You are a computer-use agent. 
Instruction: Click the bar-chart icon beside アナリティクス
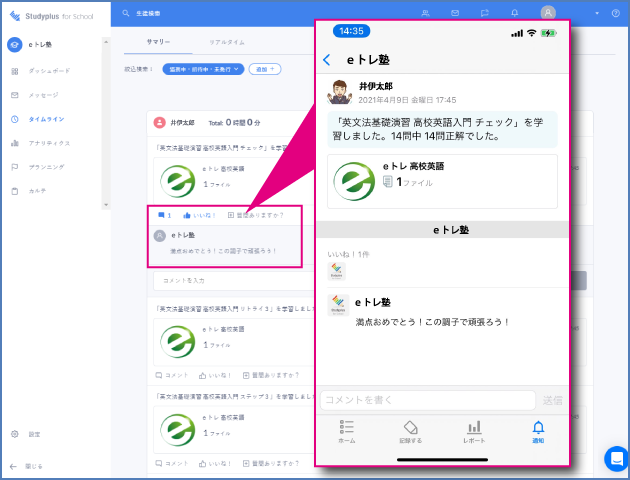(x=15, y=143)
